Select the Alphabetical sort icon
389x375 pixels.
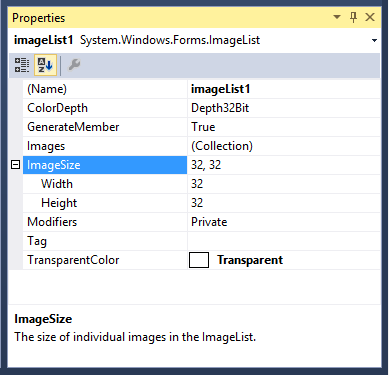point(45,65)
